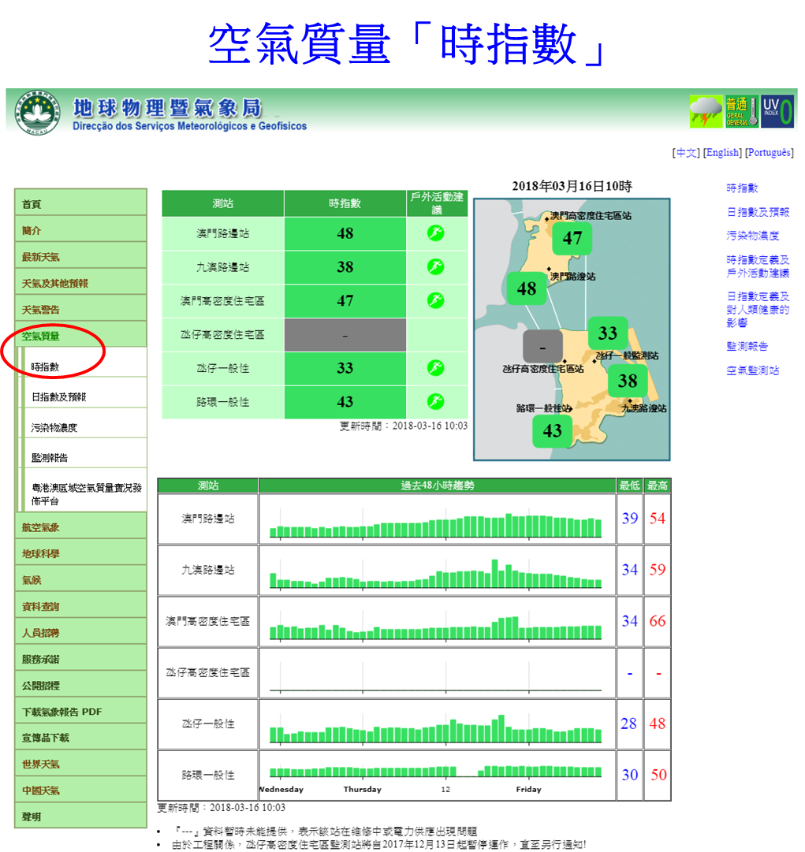The width and height of the screenshot is (805, 852).
Task: Open the 污染物濃度 link on the right
Action: point(753,236)
